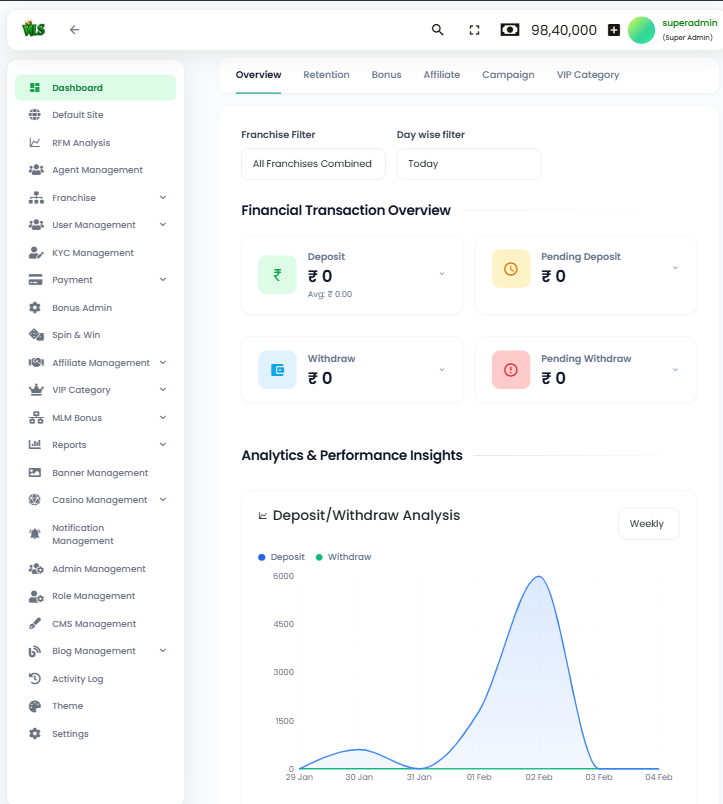Image resolution: width=723 pixels, height=804 pixels.
Task: Click the back arrow next to logo
Action: coord(74,30)
